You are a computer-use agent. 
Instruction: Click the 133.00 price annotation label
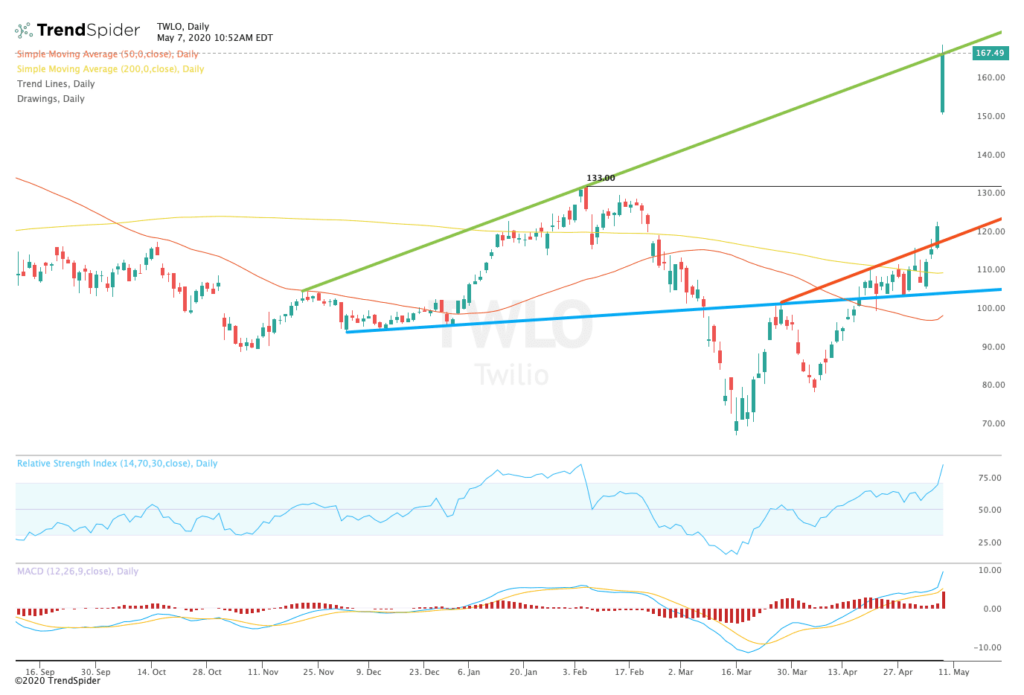tap(600, 178)
